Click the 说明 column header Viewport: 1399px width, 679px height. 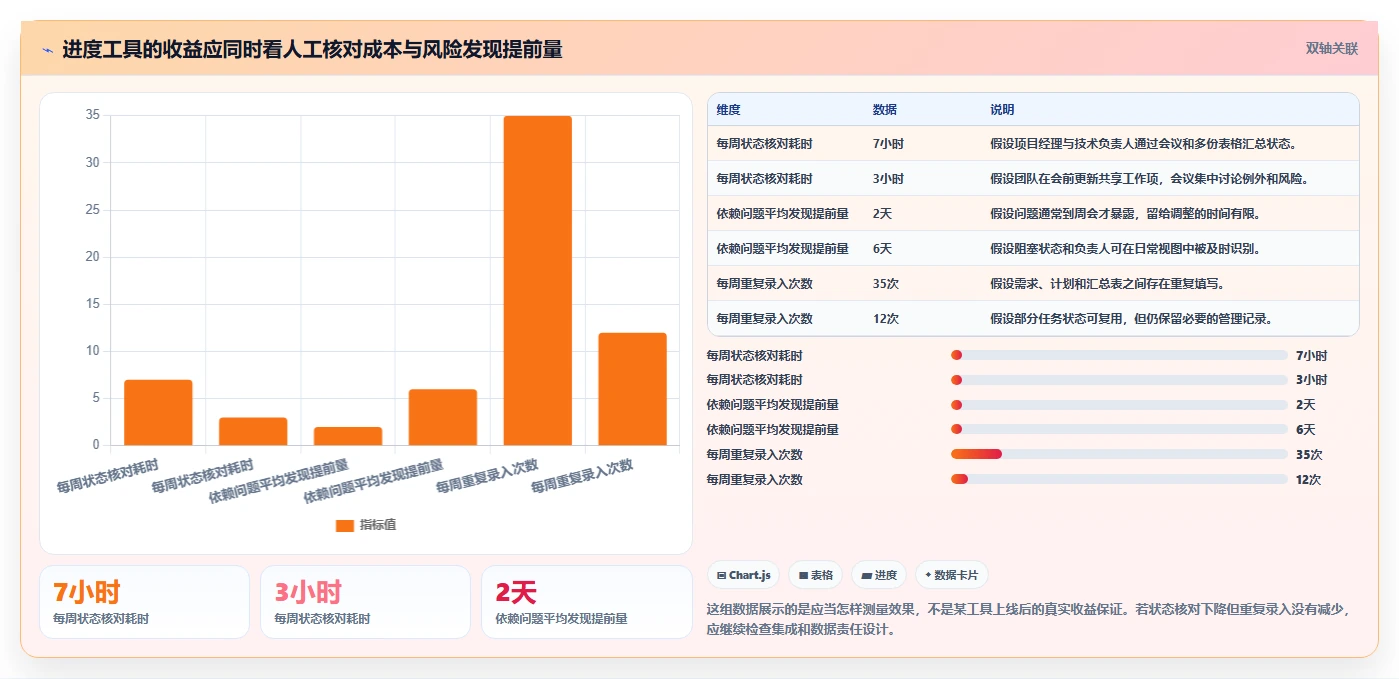click(1002, 109)
